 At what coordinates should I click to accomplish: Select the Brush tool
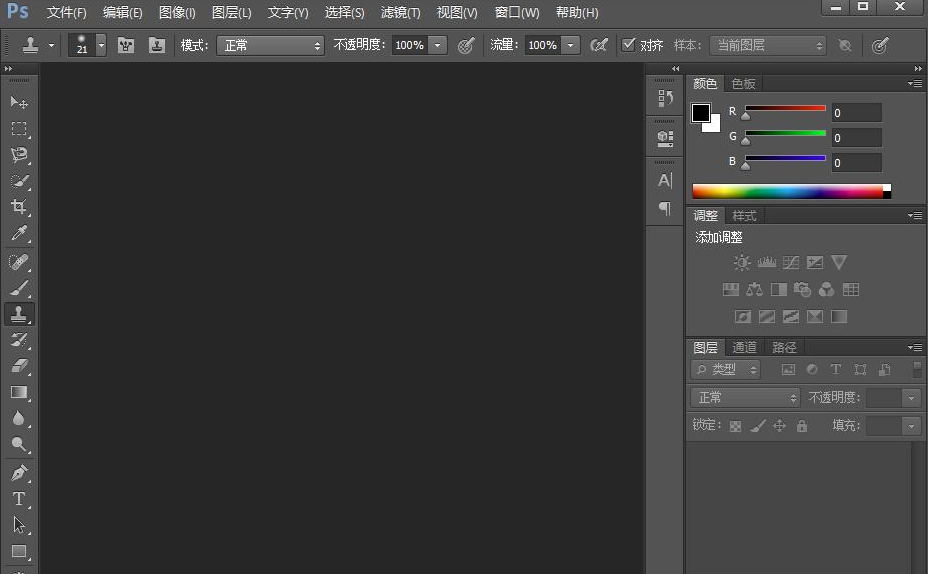[x=19, y=288]
